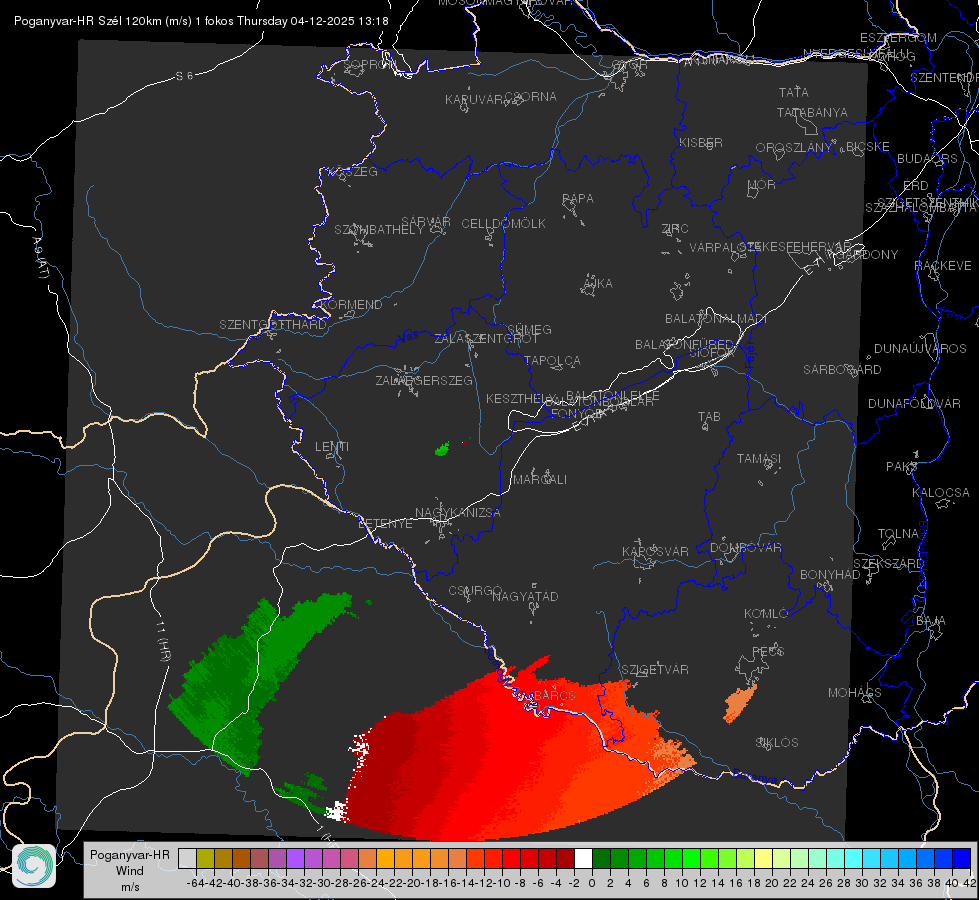The width and height of the screenshot is (979, 900).
Task: Click the swirl logo icon beside the legend
Action: coord(34,866)
